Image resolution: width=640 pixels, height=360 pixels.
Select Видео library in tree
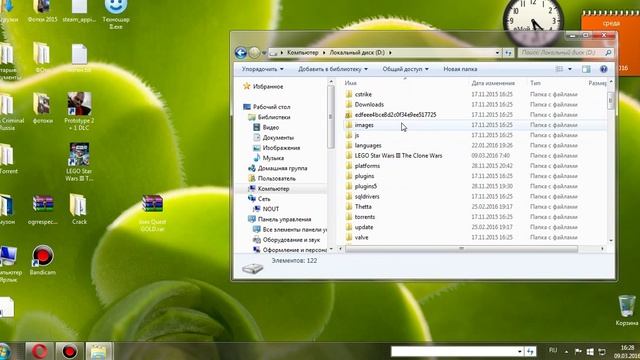tap(271, 127)
